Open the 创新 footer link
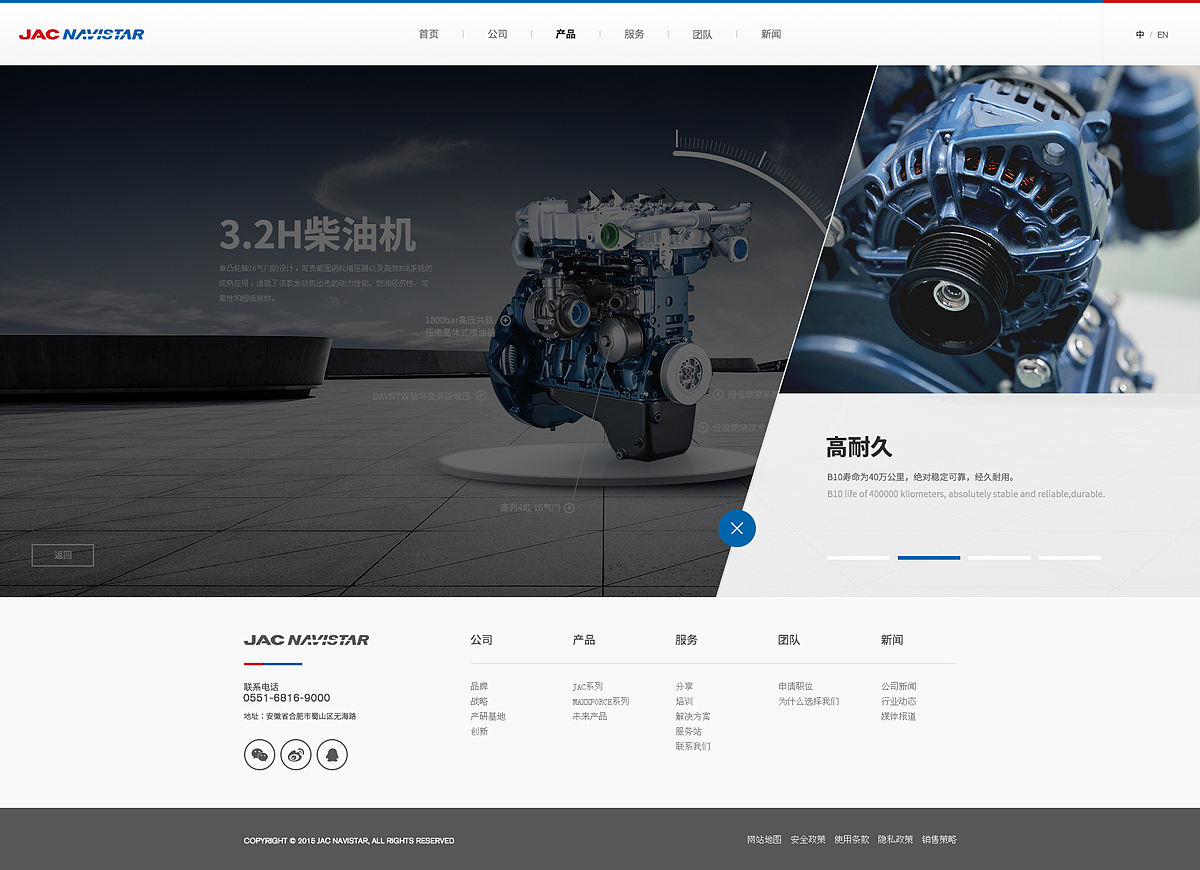This screenshot has height=870, width=1200. tap(479, 731)
